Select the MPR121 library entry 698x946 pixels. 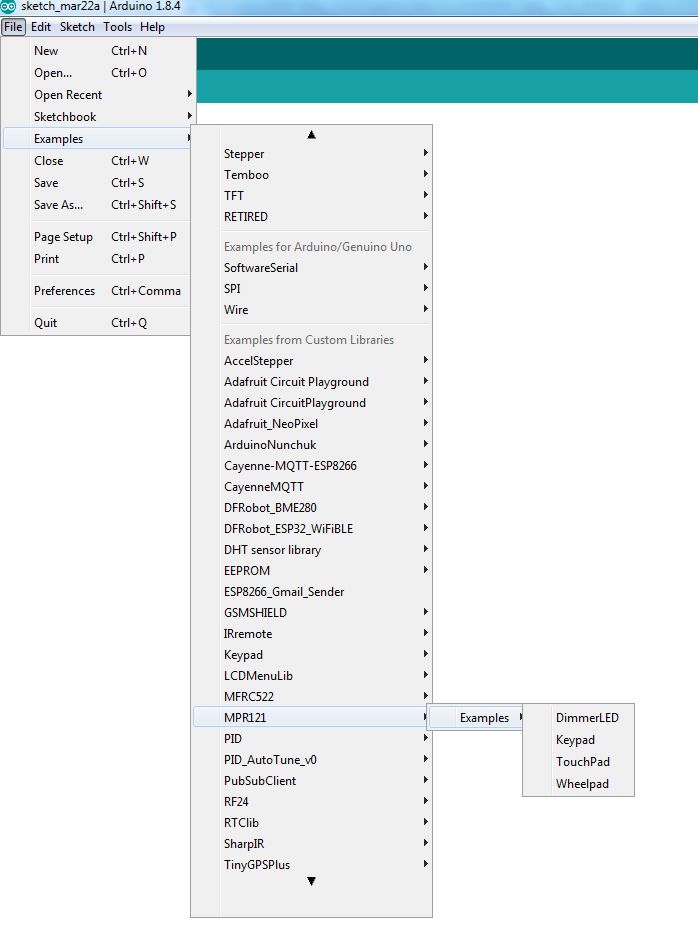pyautogui.click(x=311, y=717)
